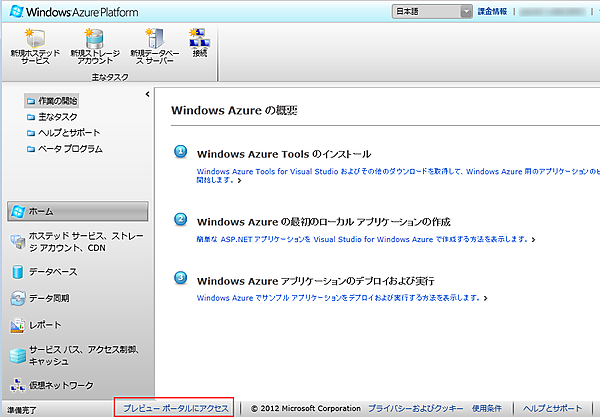600x417 pixels.
Task: Click folder icon beside 主なタスク
Action: coord(31,117)
